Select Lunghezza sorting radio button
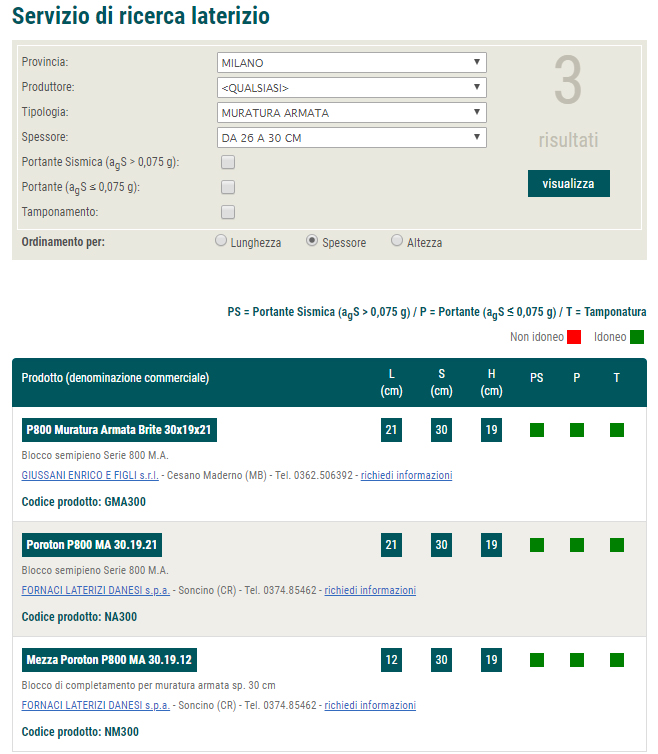This screenshot has height=754, width=658. [x=221, y=240]
